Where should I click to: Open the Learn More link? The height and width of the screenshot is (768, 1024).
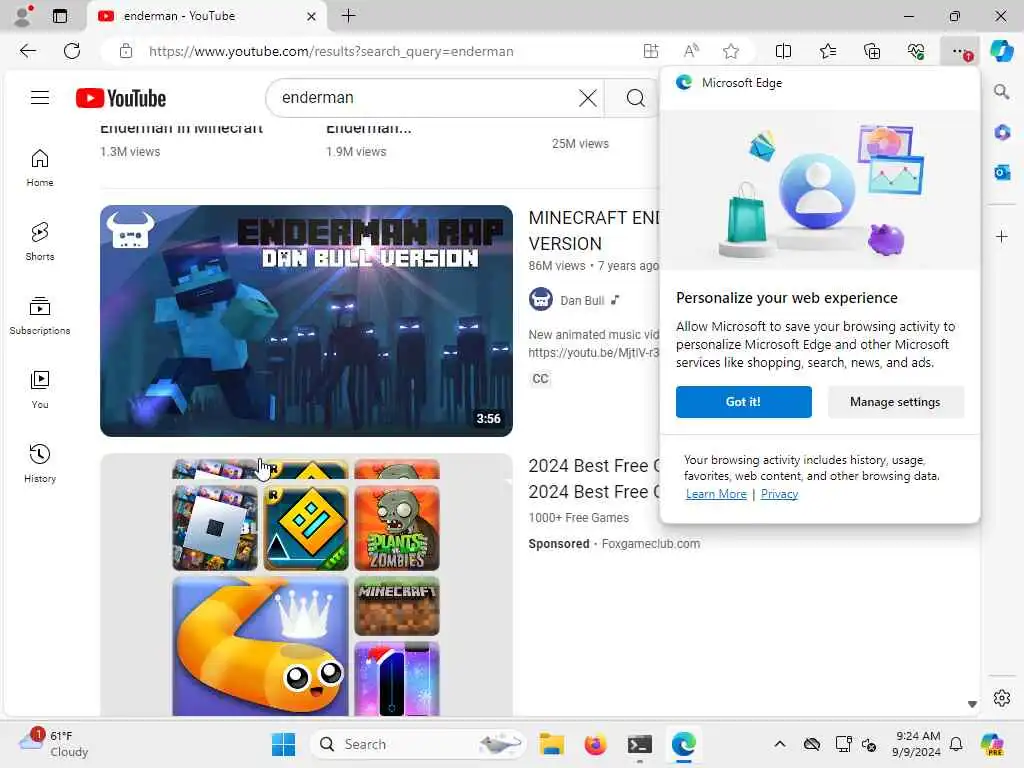[x=716, y=494]
